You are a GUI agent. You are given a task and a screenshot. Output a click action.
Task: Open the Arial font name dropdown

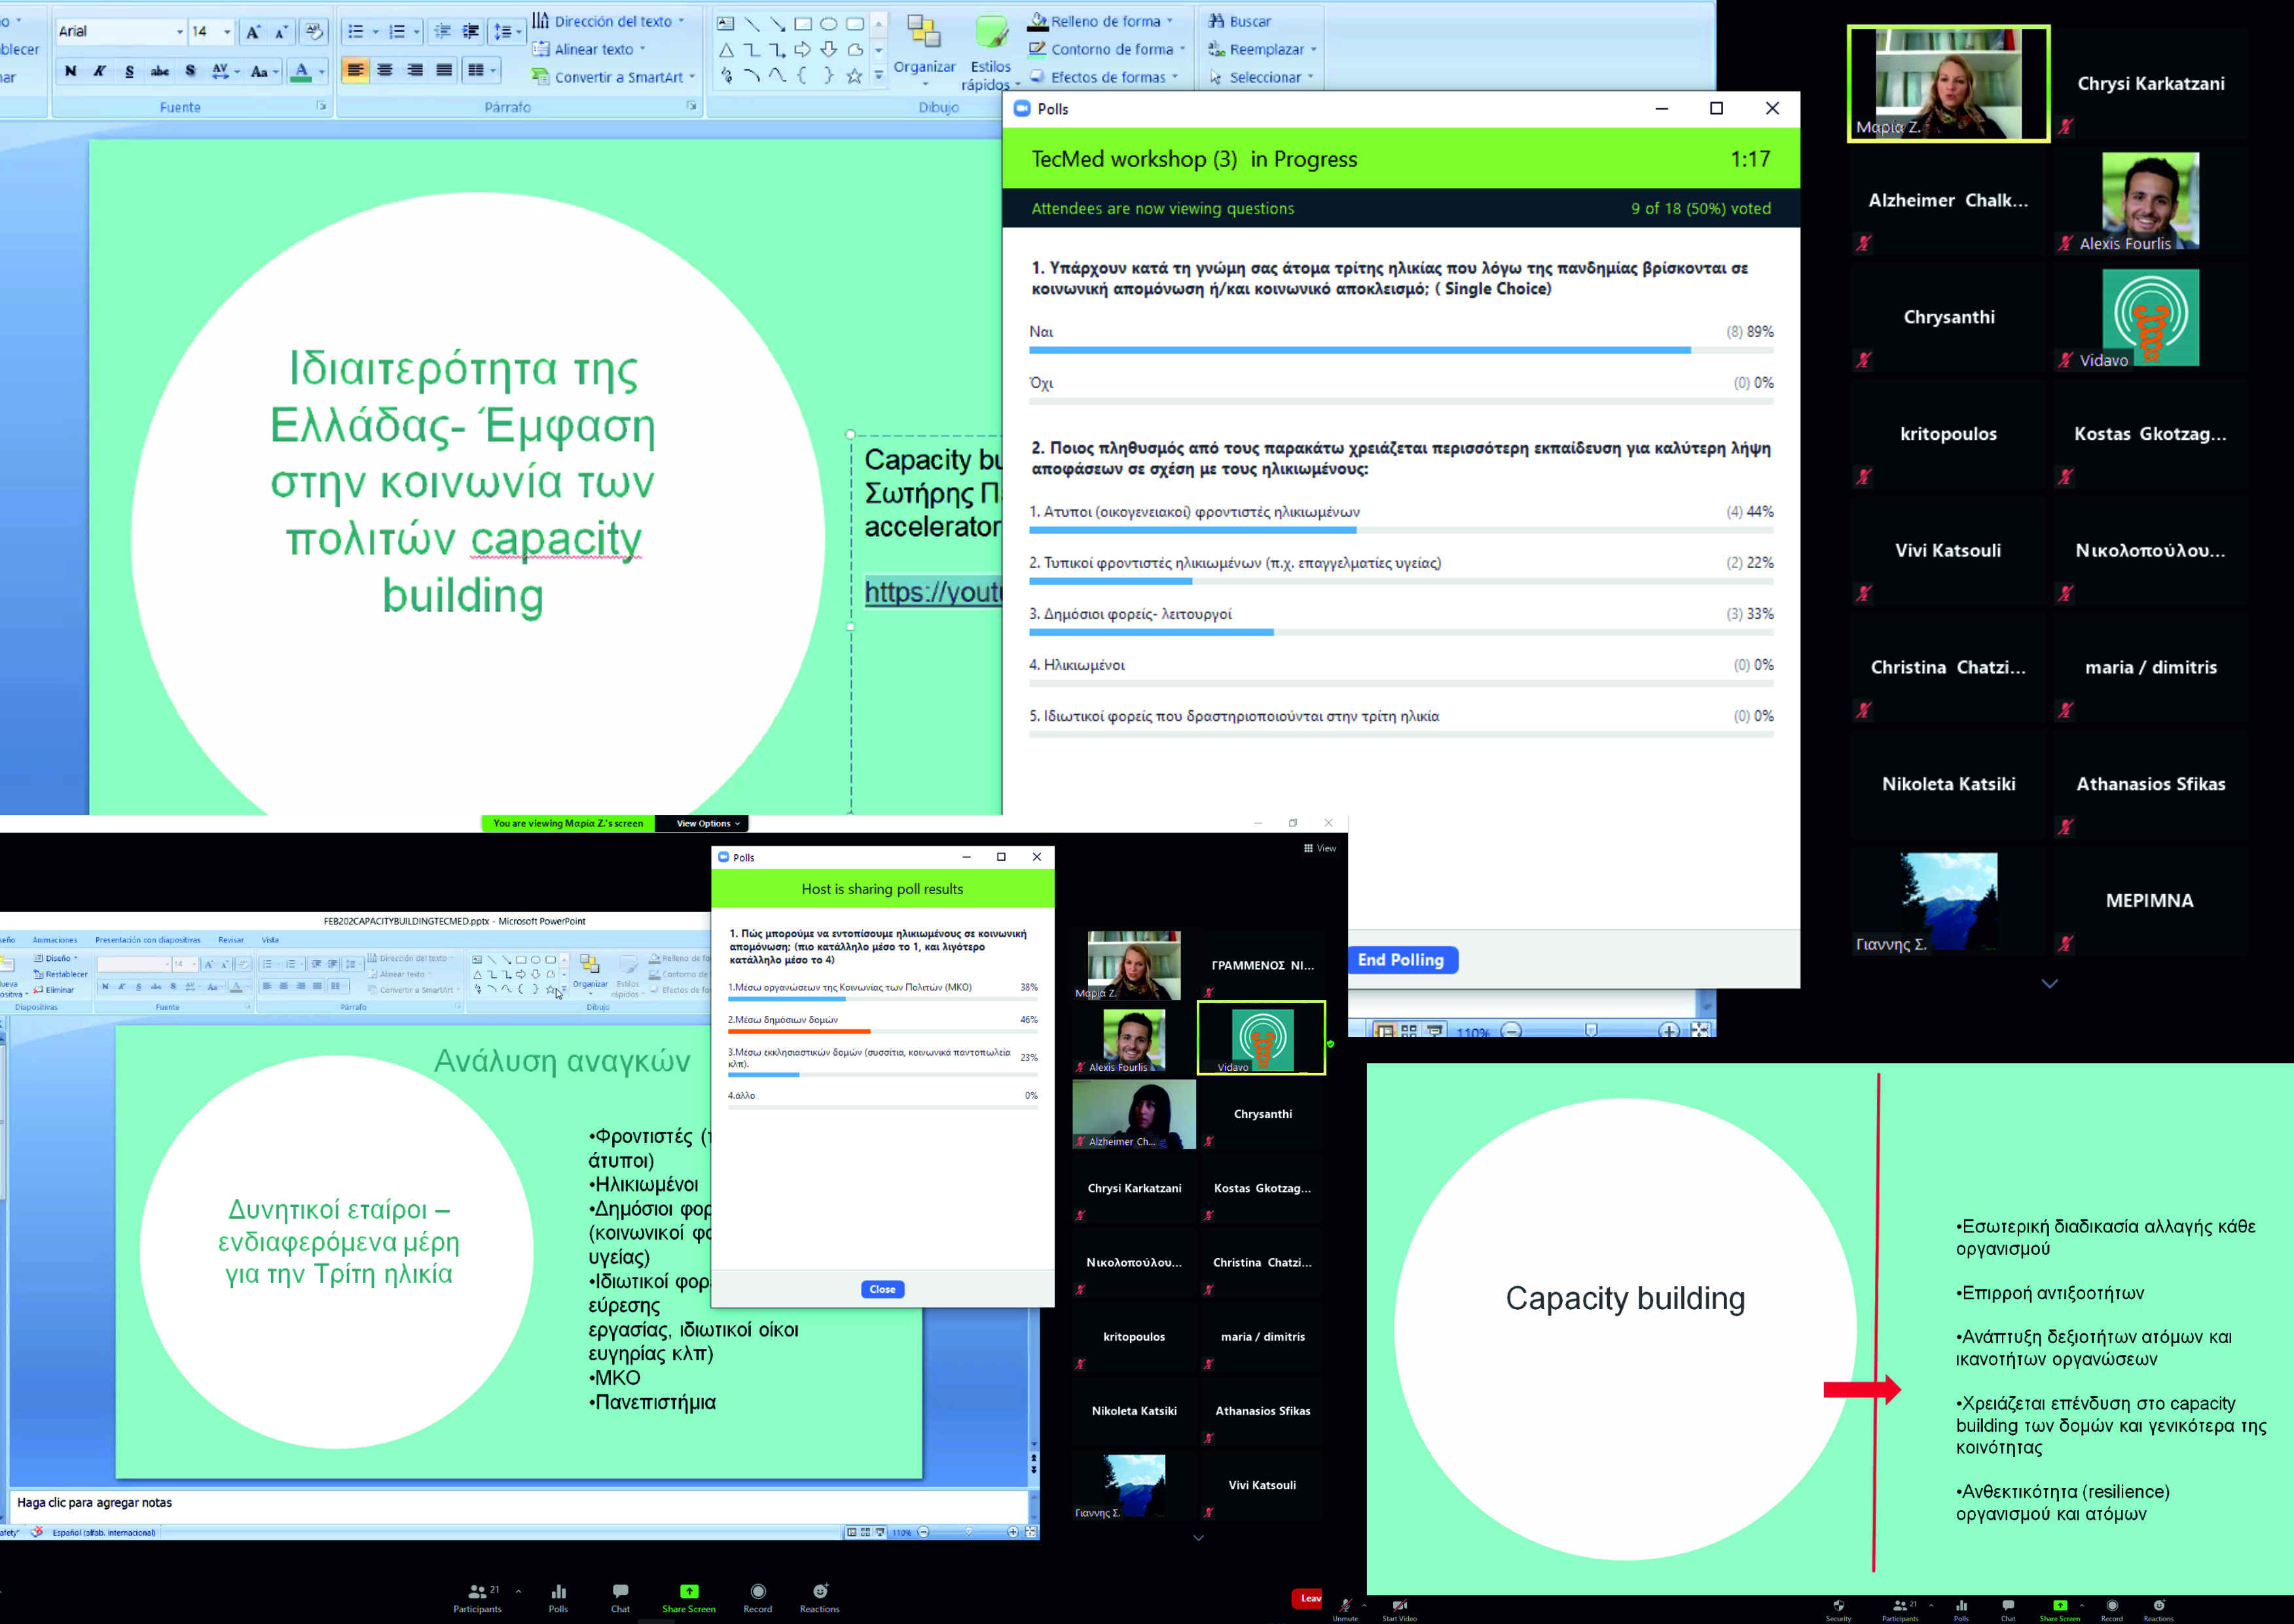point(180,32)
